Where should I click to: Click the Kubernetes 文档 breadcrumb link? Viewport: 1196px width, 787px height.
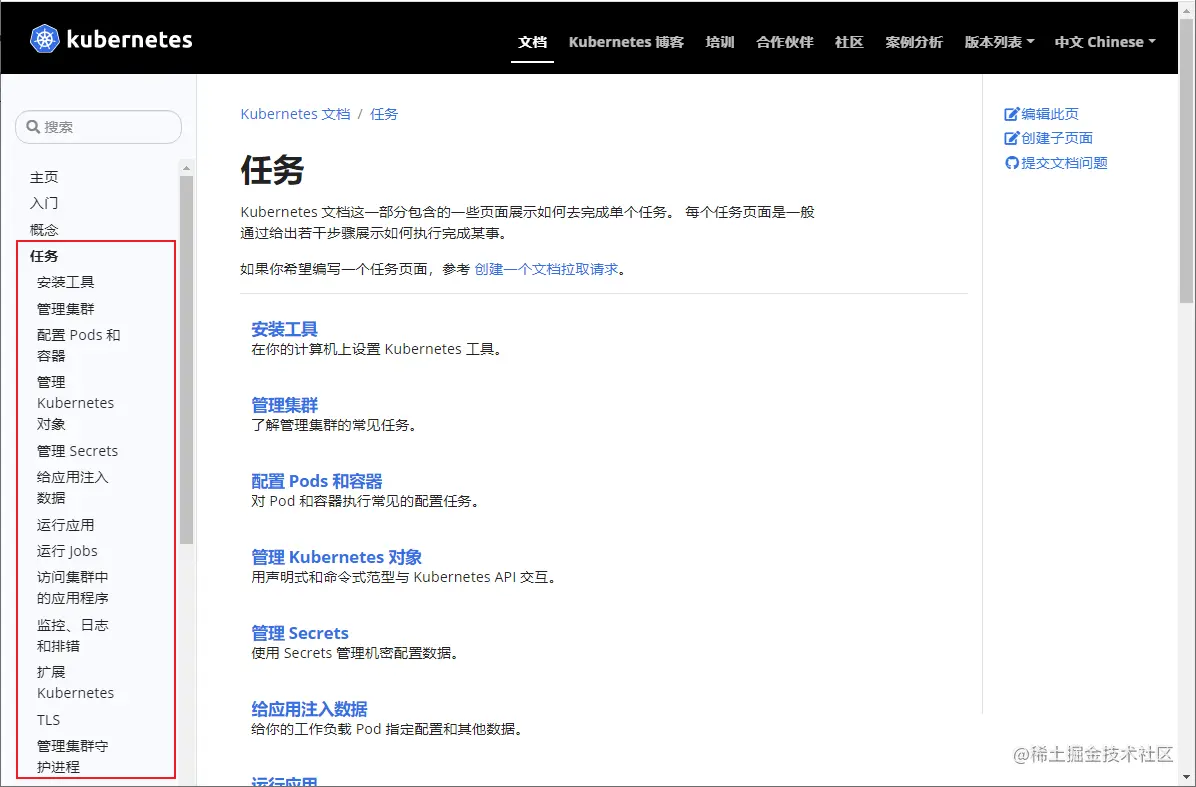295,114
